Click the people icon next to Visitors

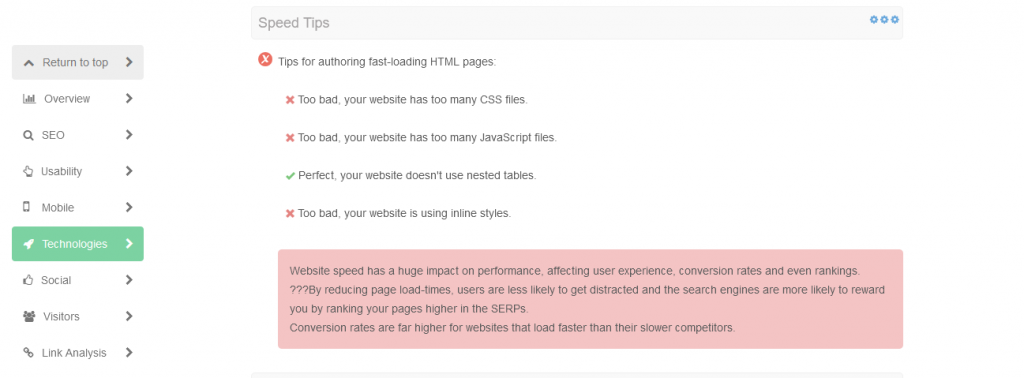pos(29,316)
